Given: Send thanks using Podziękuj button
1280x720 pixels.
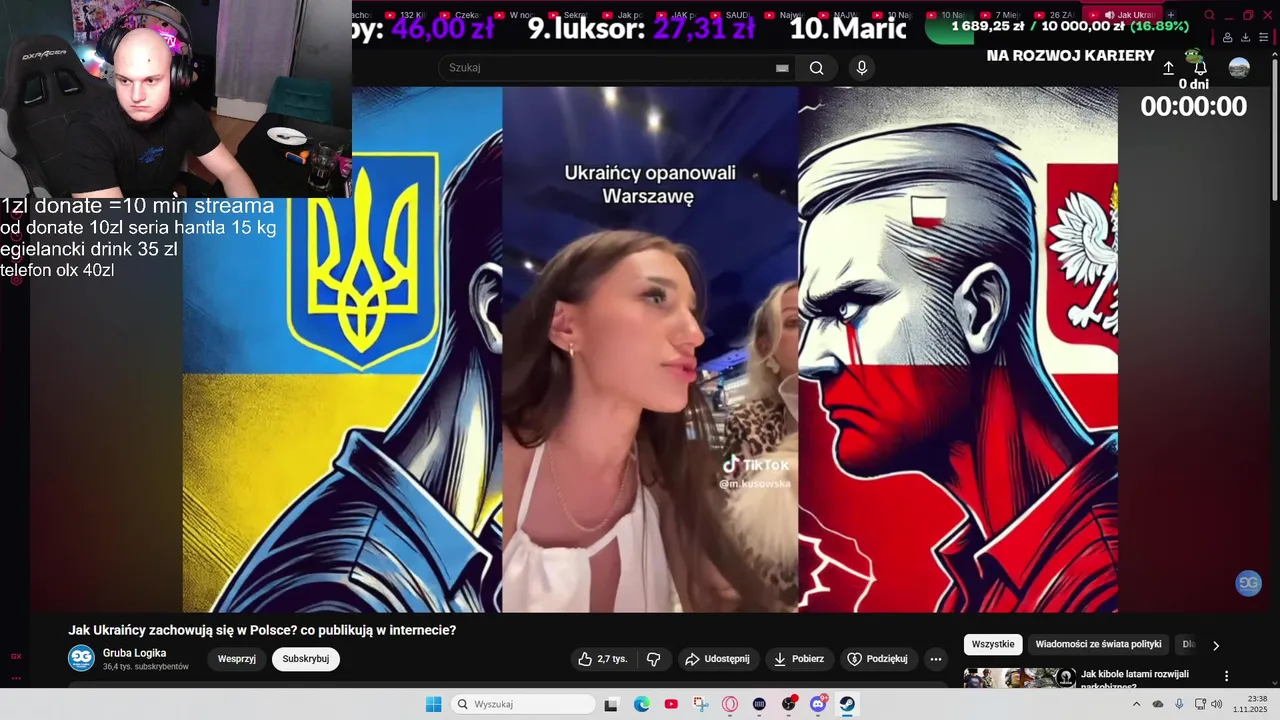Looking at the screenshot, I should click(878, 659).
